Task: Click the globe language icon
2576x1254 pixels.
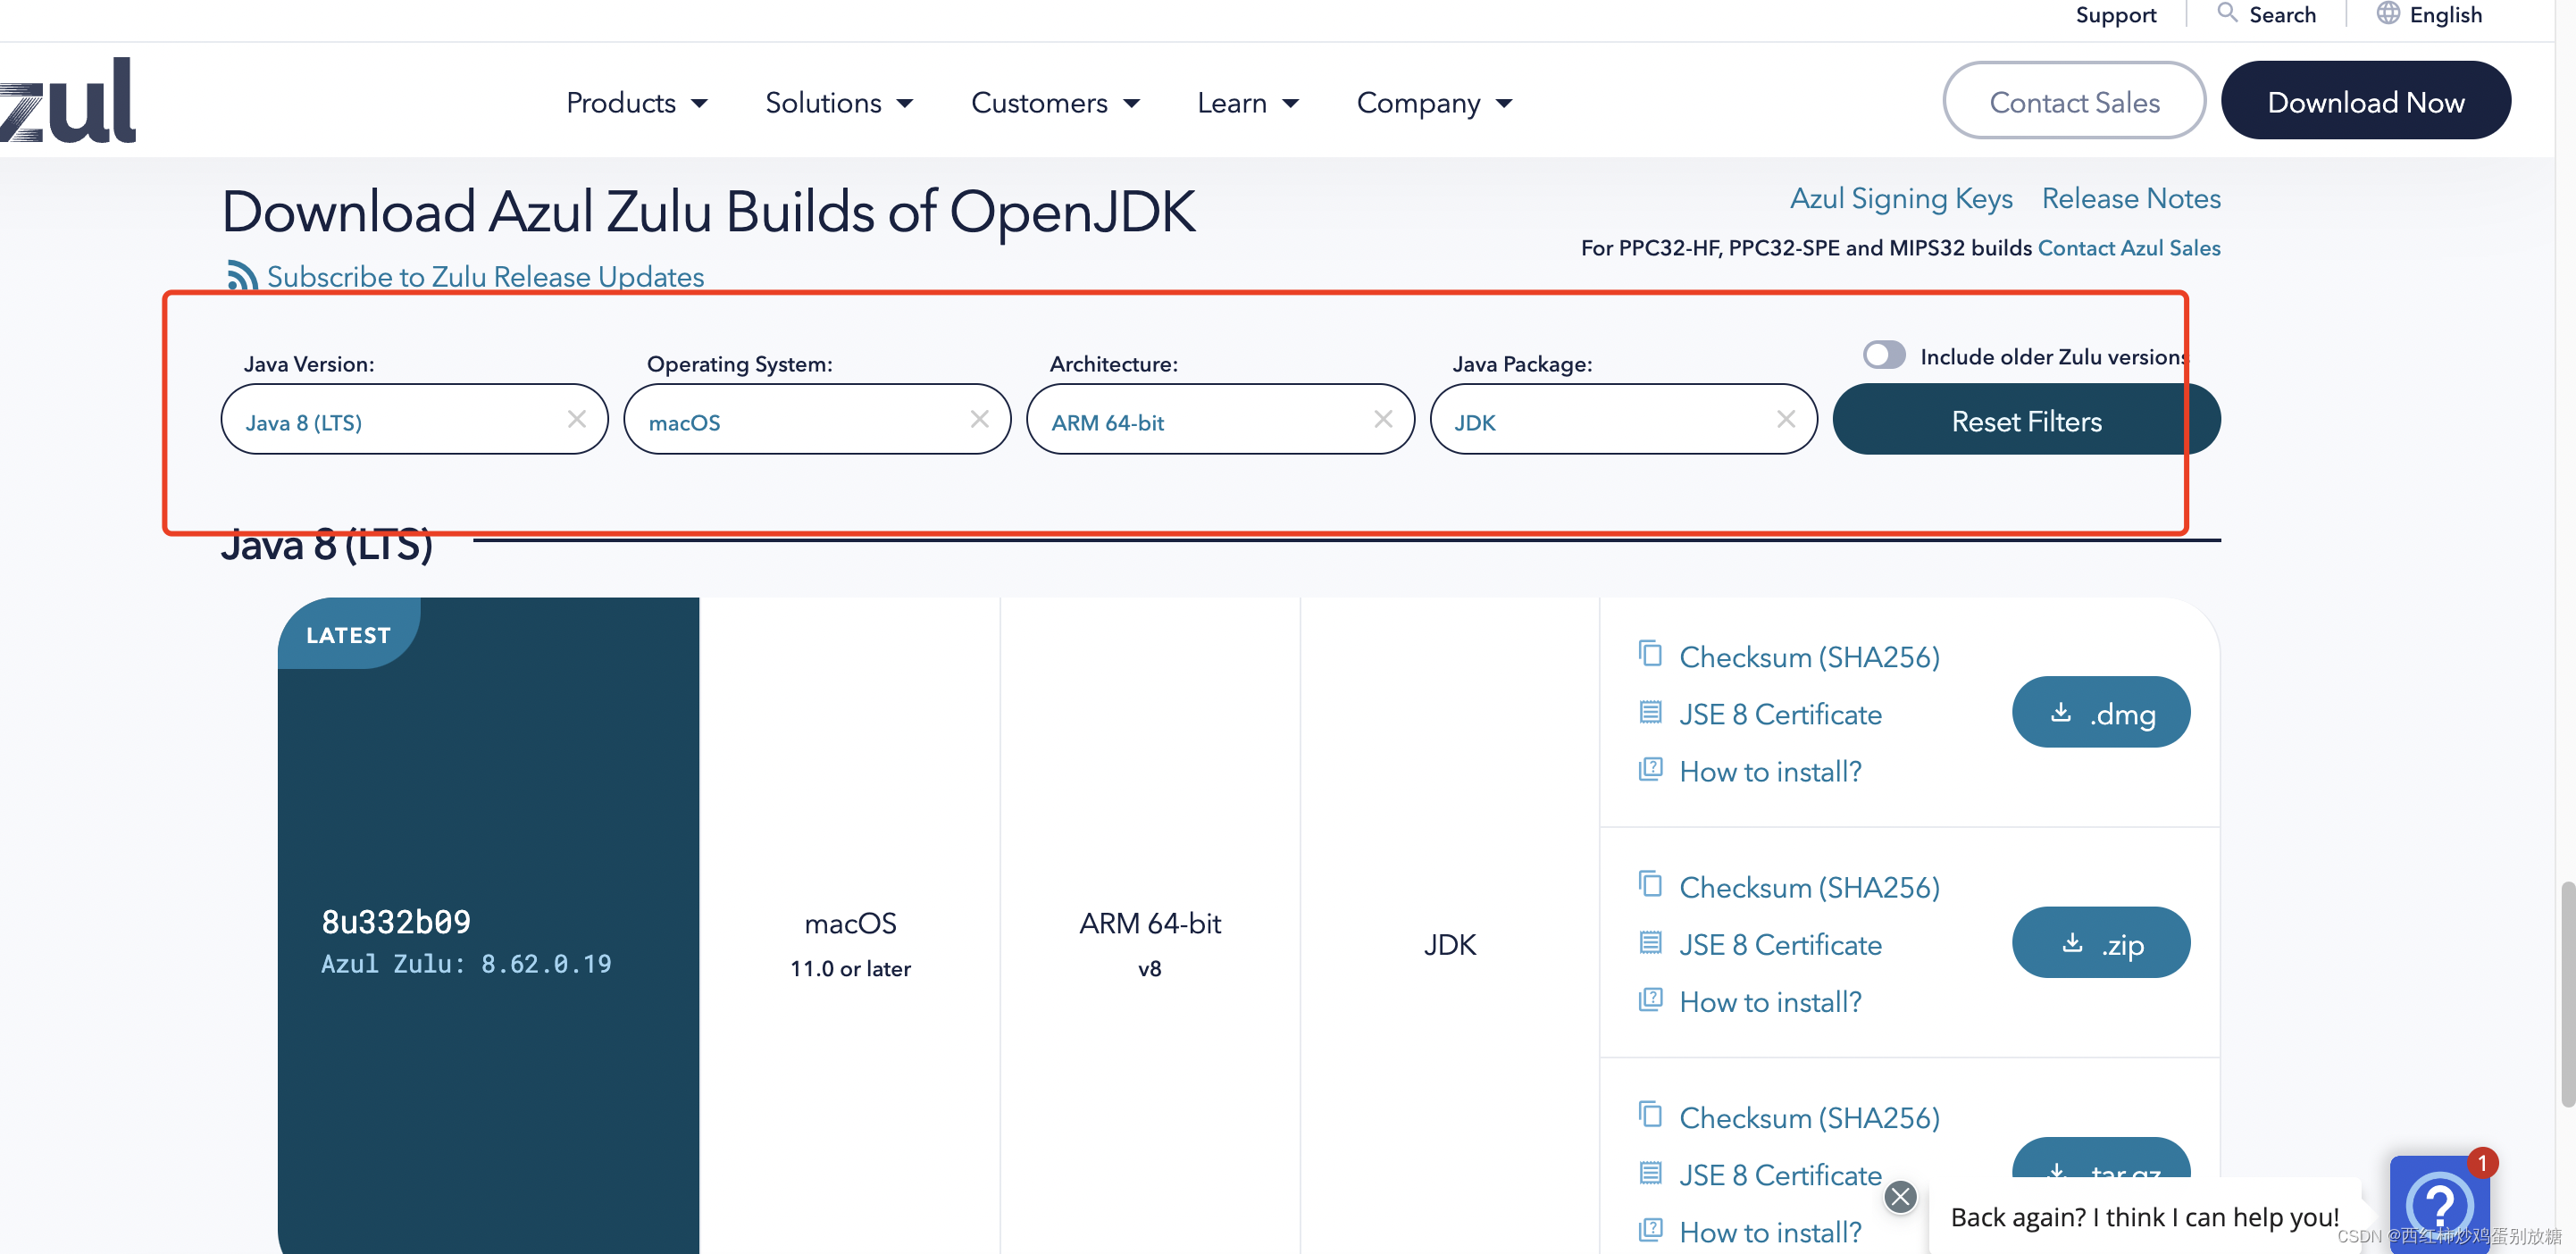Action: [2388, 13]
